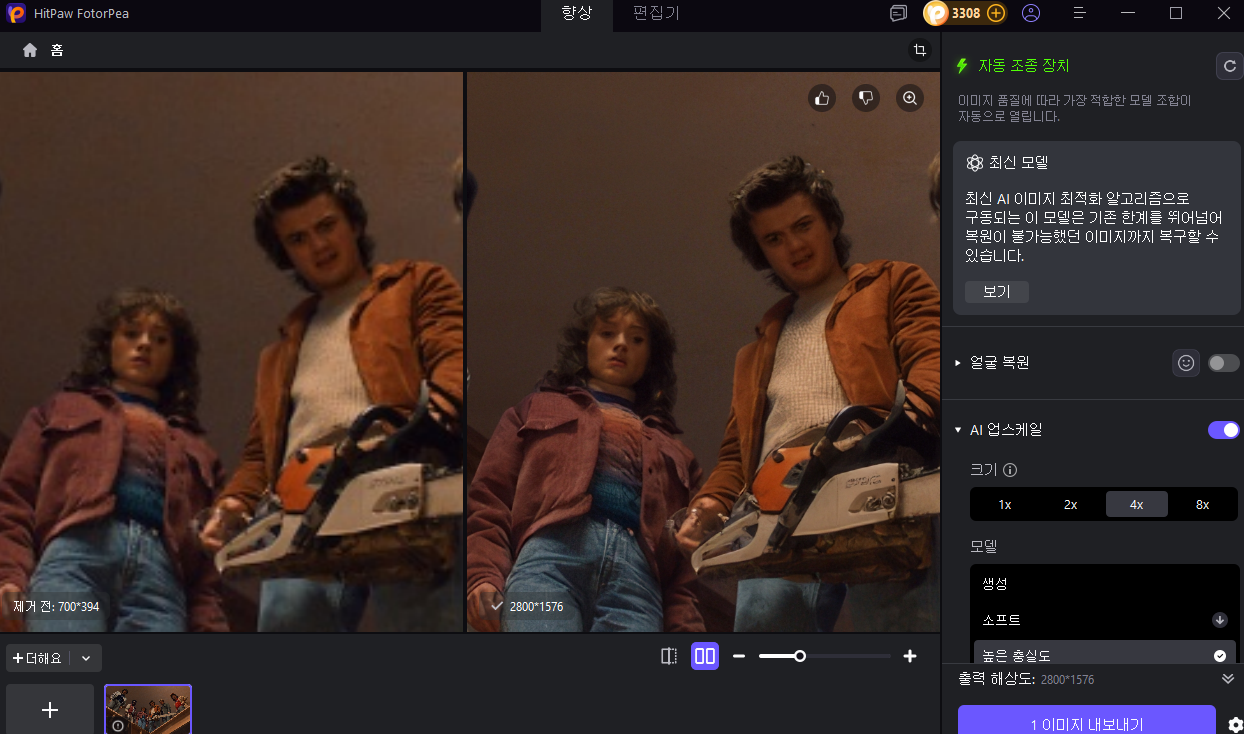Expand the face restoration section

(x=957, y=363)
